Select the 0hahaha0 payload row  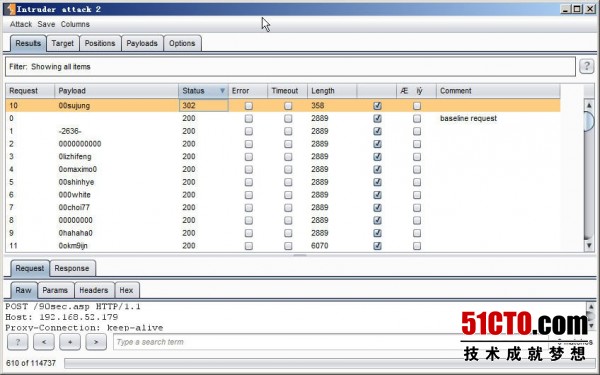(283, 233)
